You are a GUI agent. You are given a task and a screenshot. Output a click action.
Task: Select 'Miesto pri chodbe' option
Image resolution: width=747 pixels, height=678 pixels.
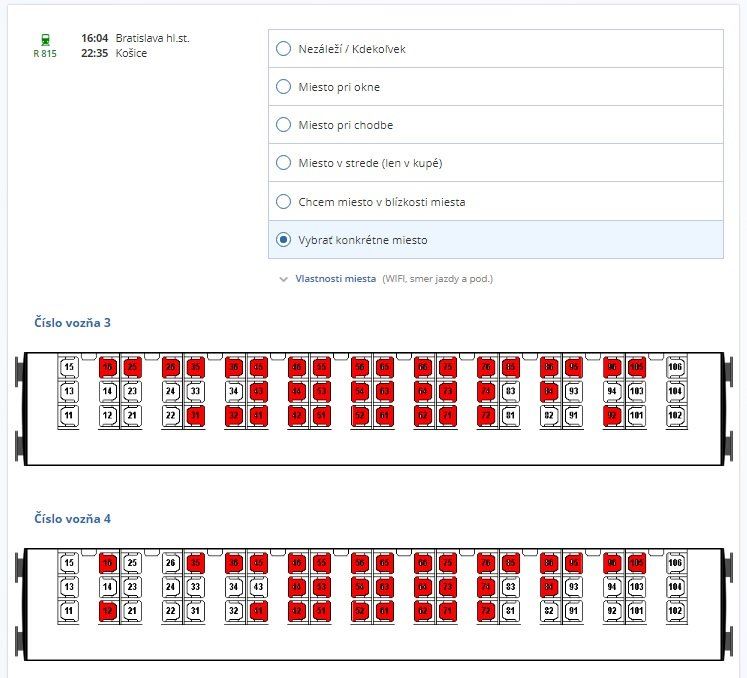(x=283, y=125)
